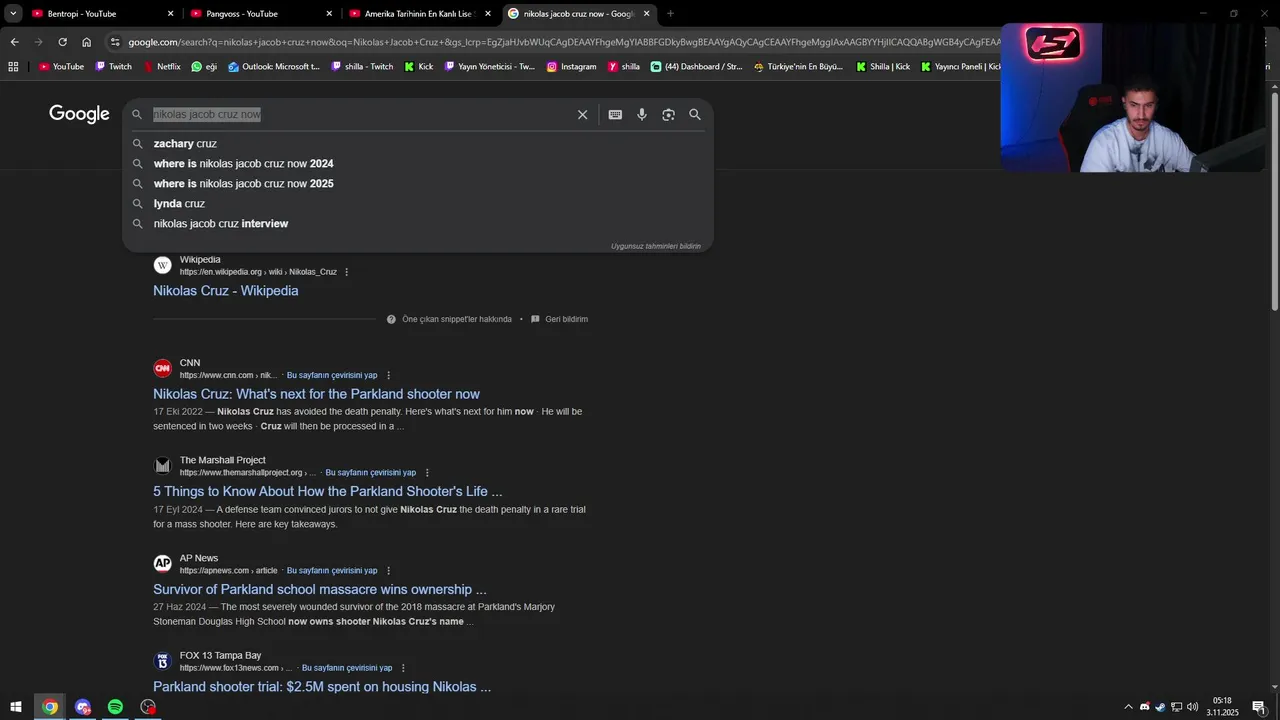
Task: Click 'Uygunsuz tahminleri bildirim' report link
Action: 656,246
